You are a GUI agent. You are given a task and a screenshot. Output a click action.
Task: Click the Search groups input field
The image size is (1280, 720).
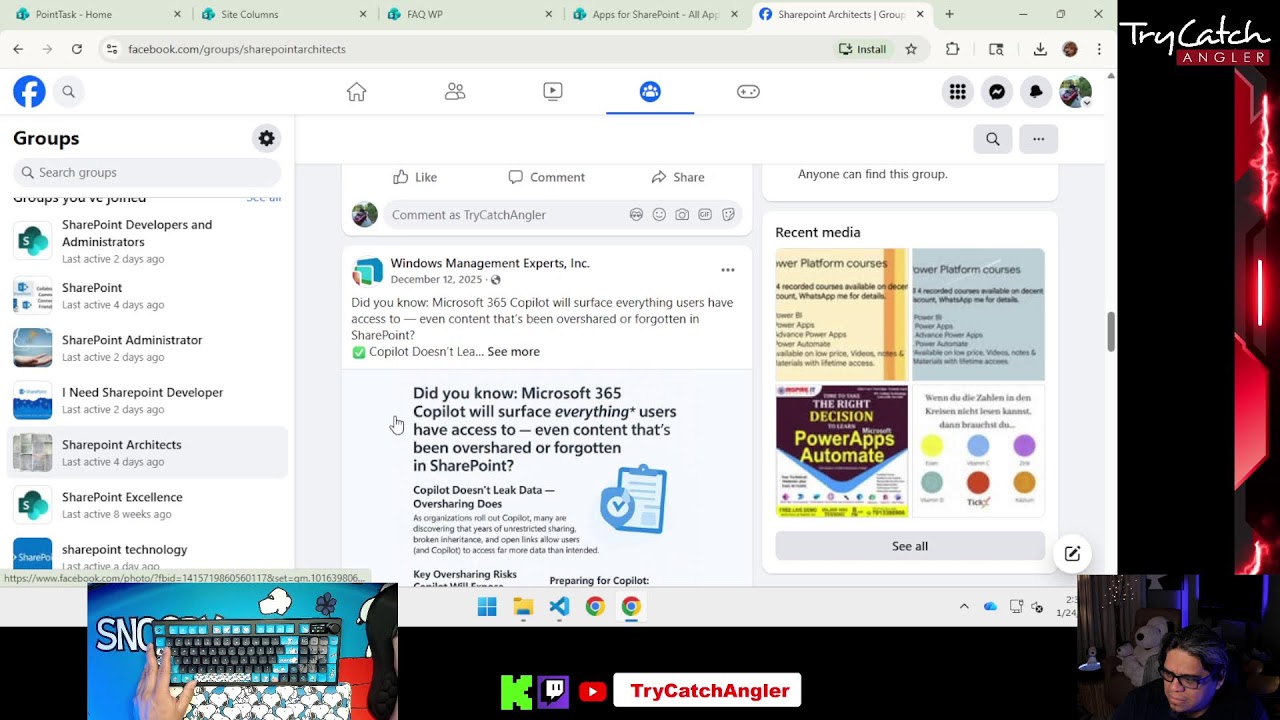pos(147,172)
